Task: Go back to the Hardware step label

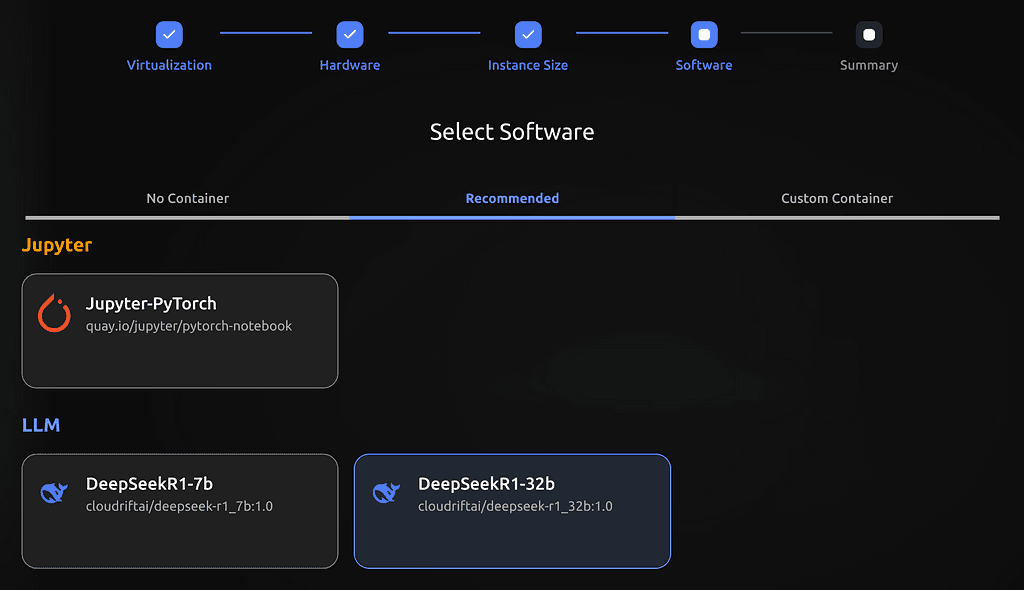Action: 350,65
